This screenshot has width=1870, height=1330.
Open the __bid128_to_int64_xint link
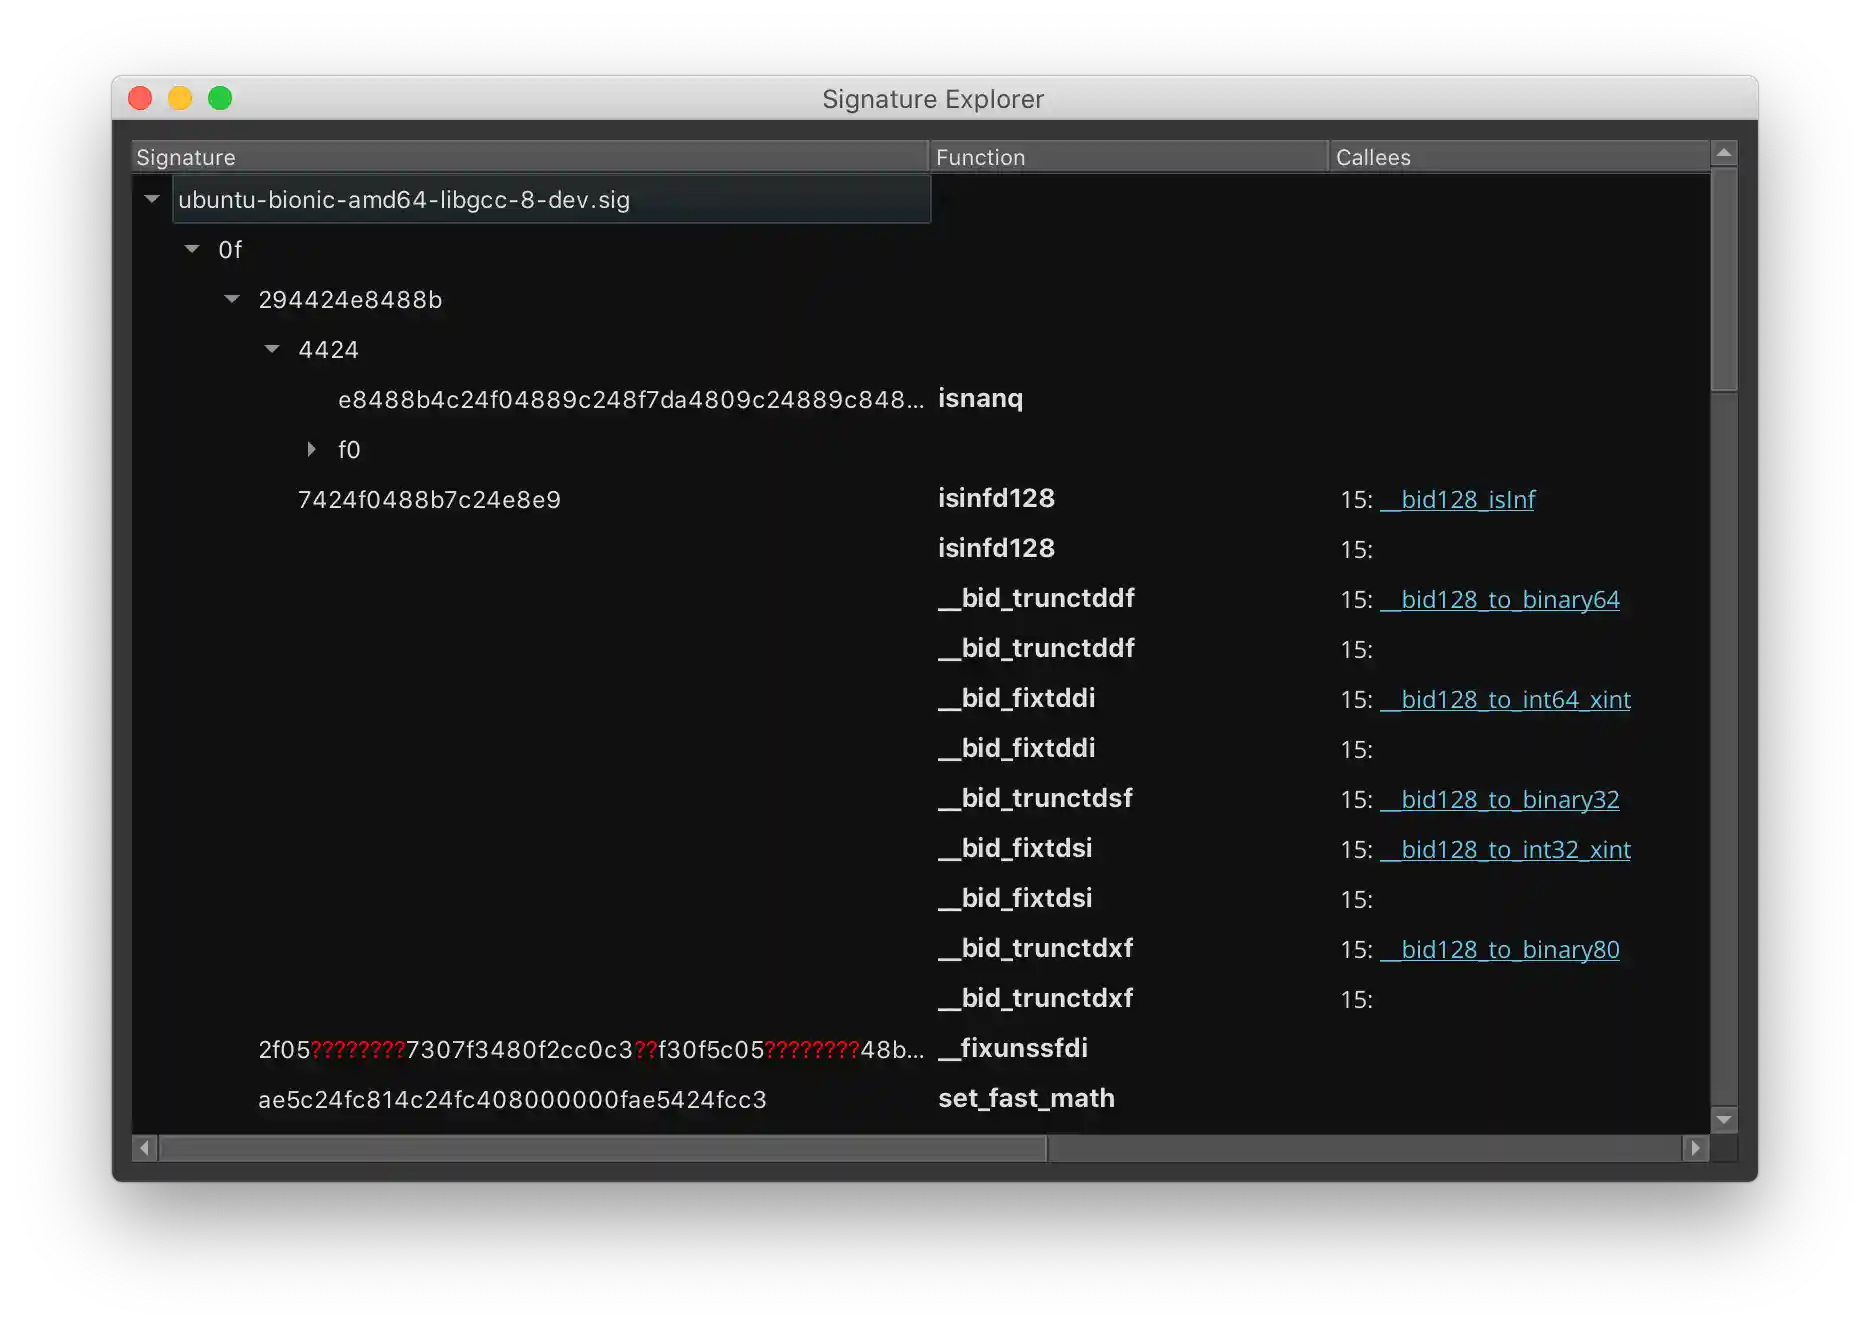tap(1506, 700)
